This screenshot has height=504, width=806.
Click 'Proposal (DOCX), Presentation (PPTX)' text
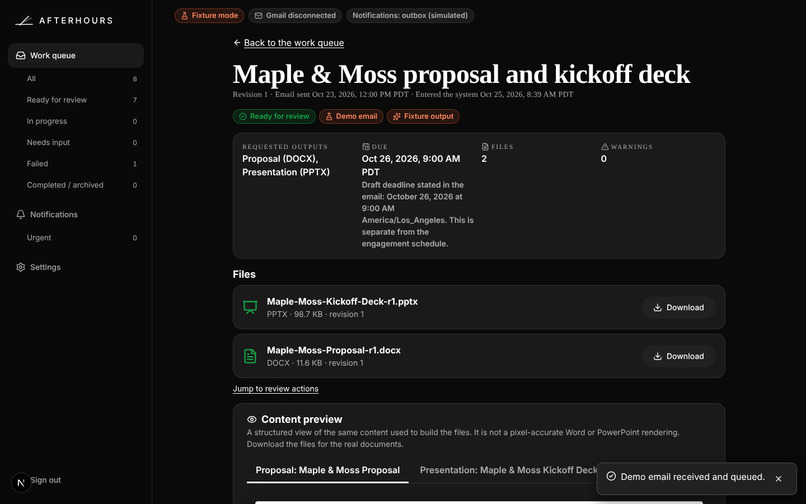[286, 166]
